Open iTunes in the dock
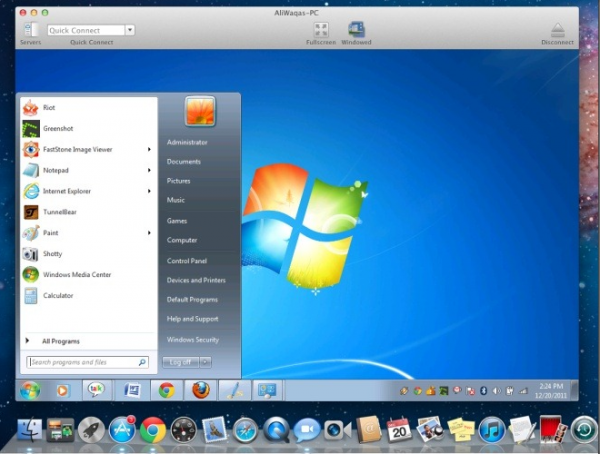Image resolution: width=600 pixels, height=454 pixels. coord(491,430)
